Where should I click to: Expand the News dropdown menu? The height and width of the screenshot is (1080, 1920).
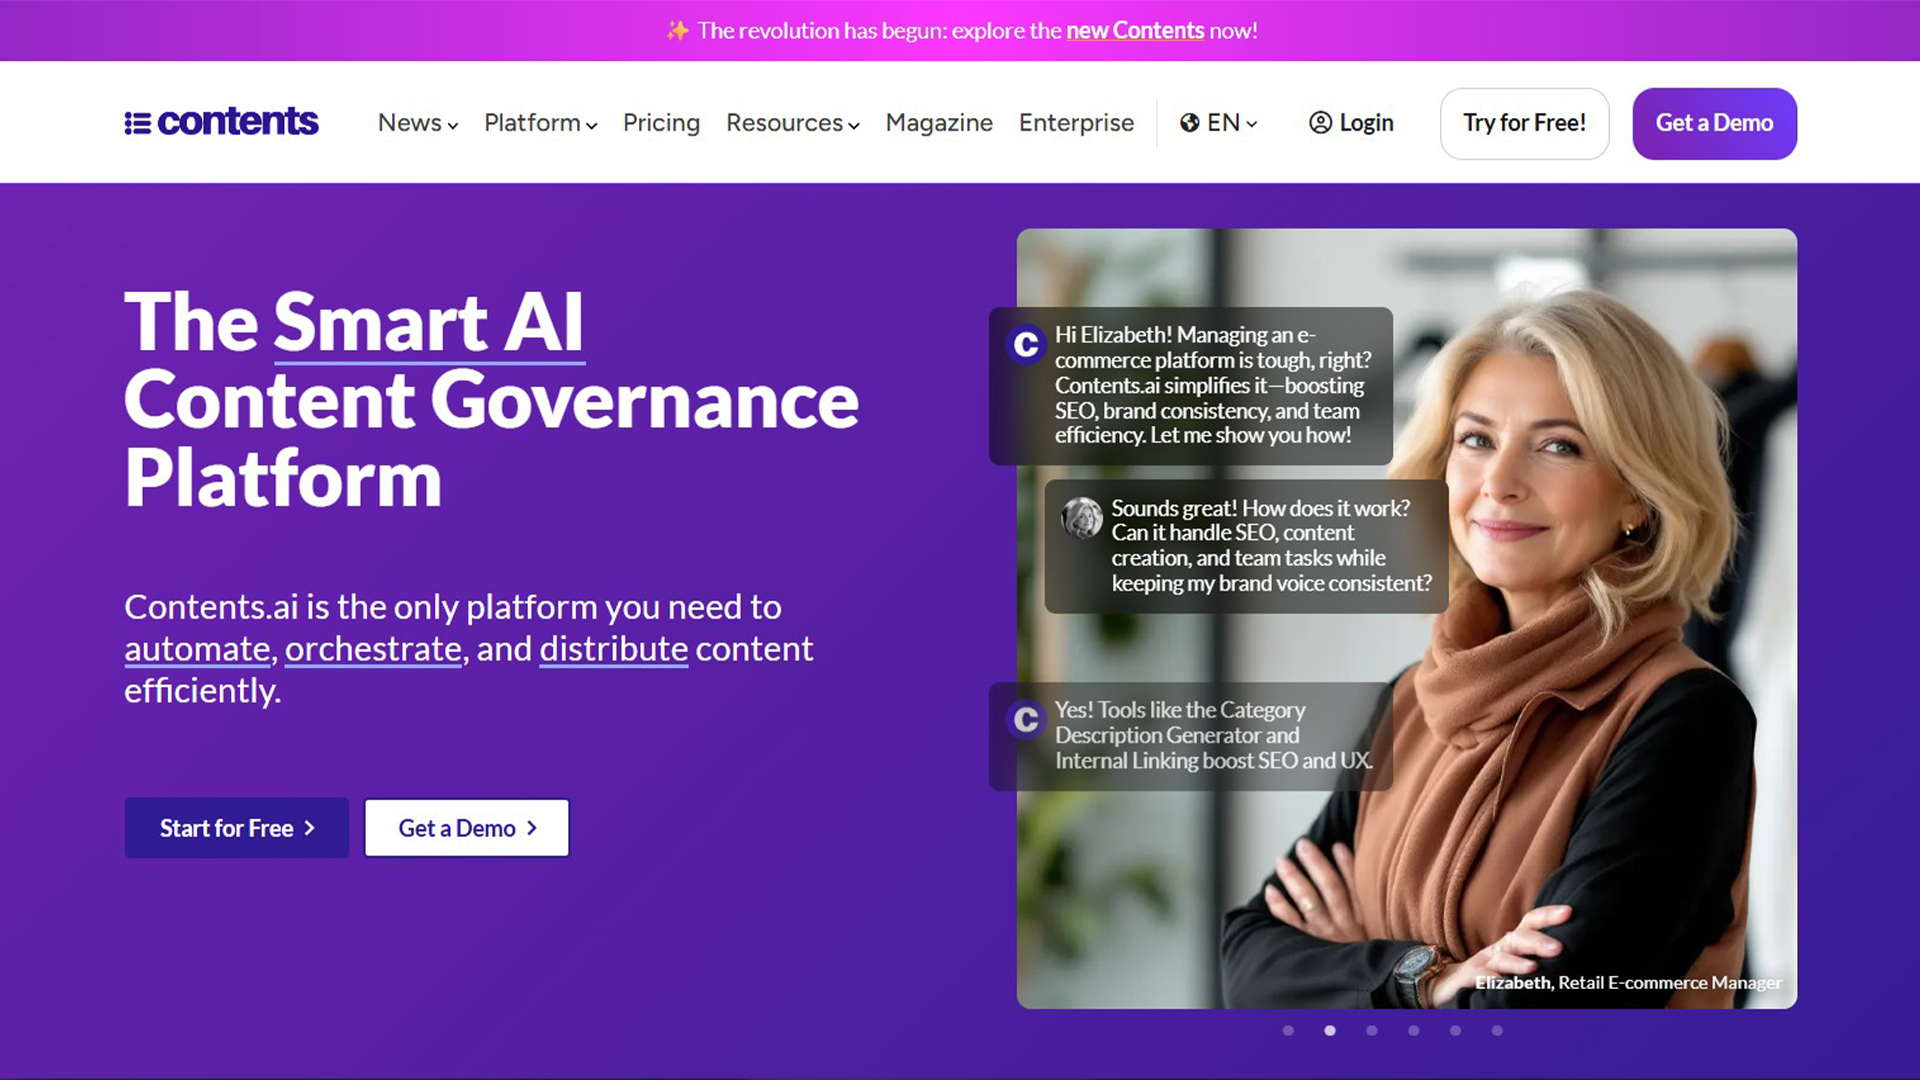coord(418,123)
